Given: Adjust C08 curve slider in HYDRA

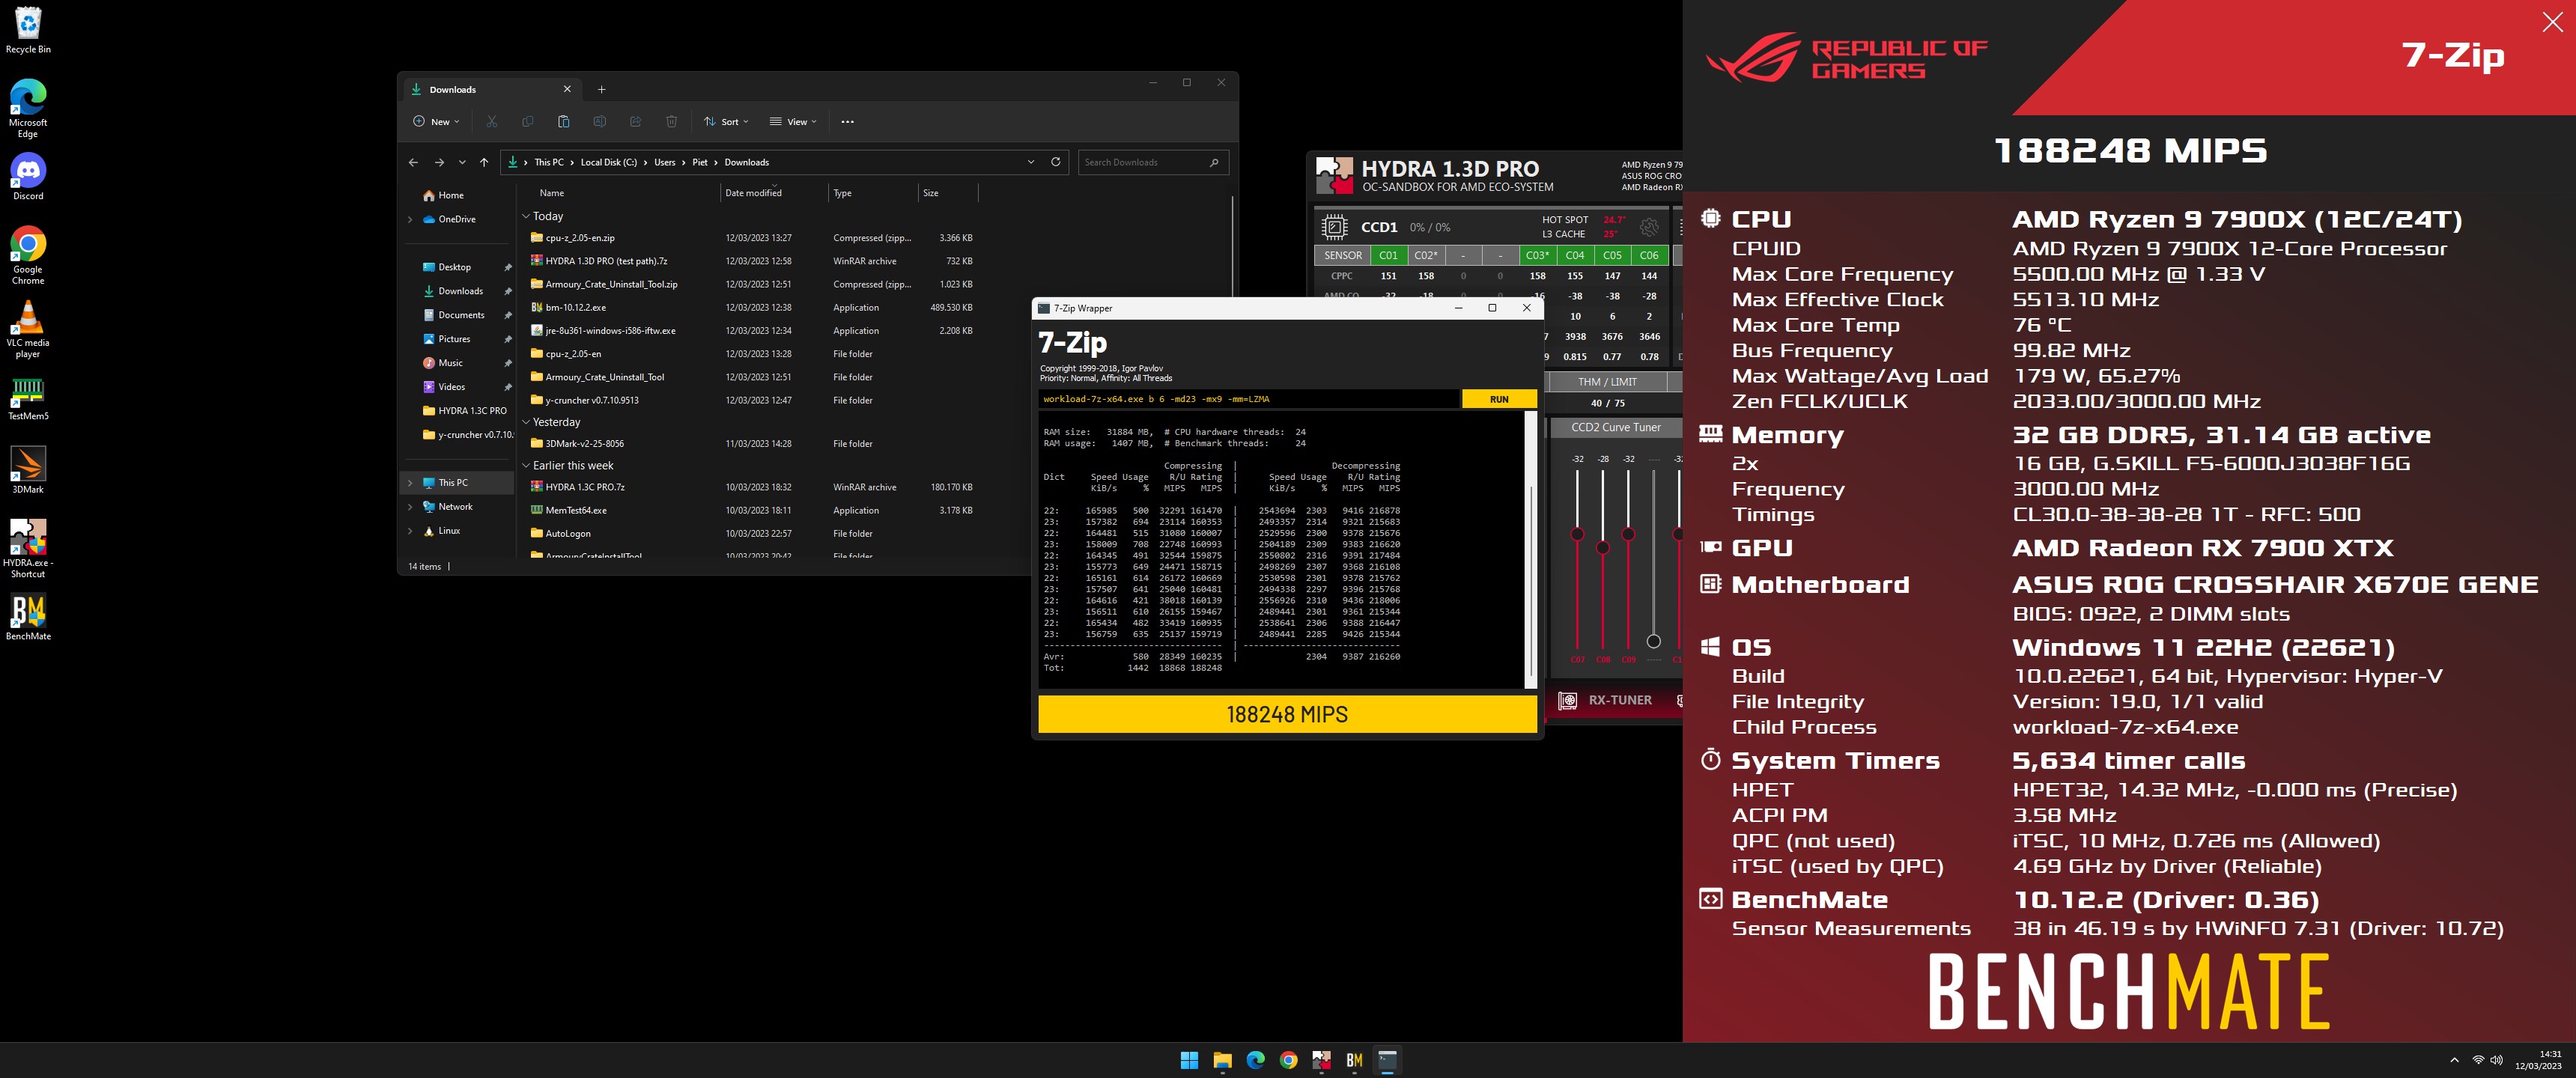Looking at the screenshot, I should pos(1603,547).
